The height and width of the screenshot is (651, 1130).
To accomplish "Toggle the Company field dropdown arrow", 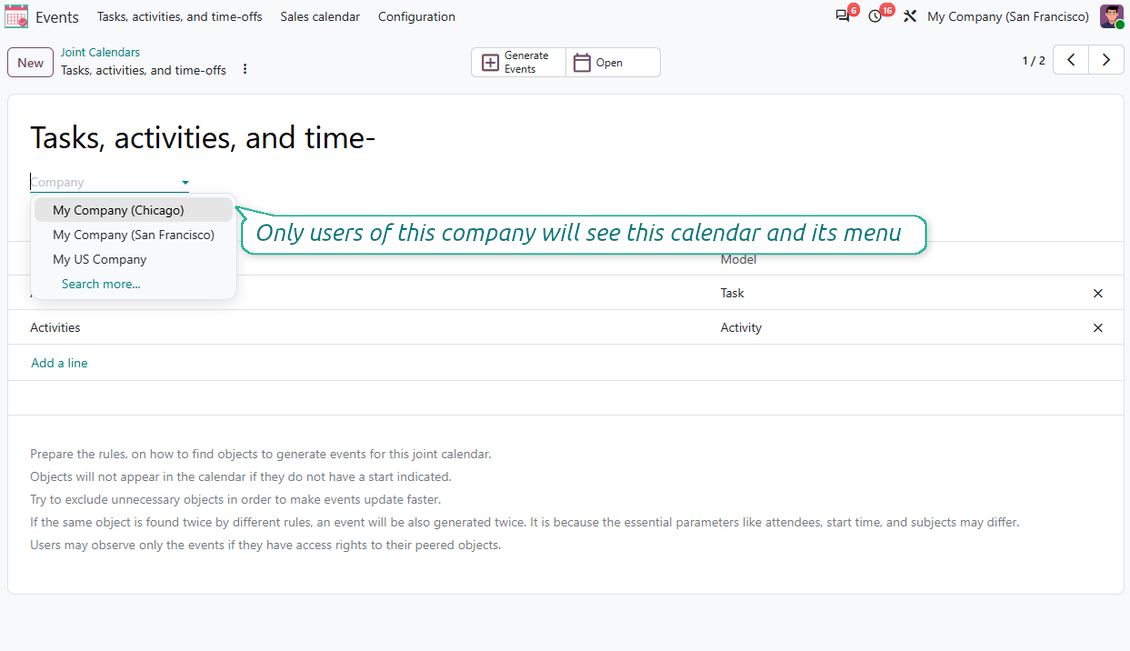I will point(185,182).
